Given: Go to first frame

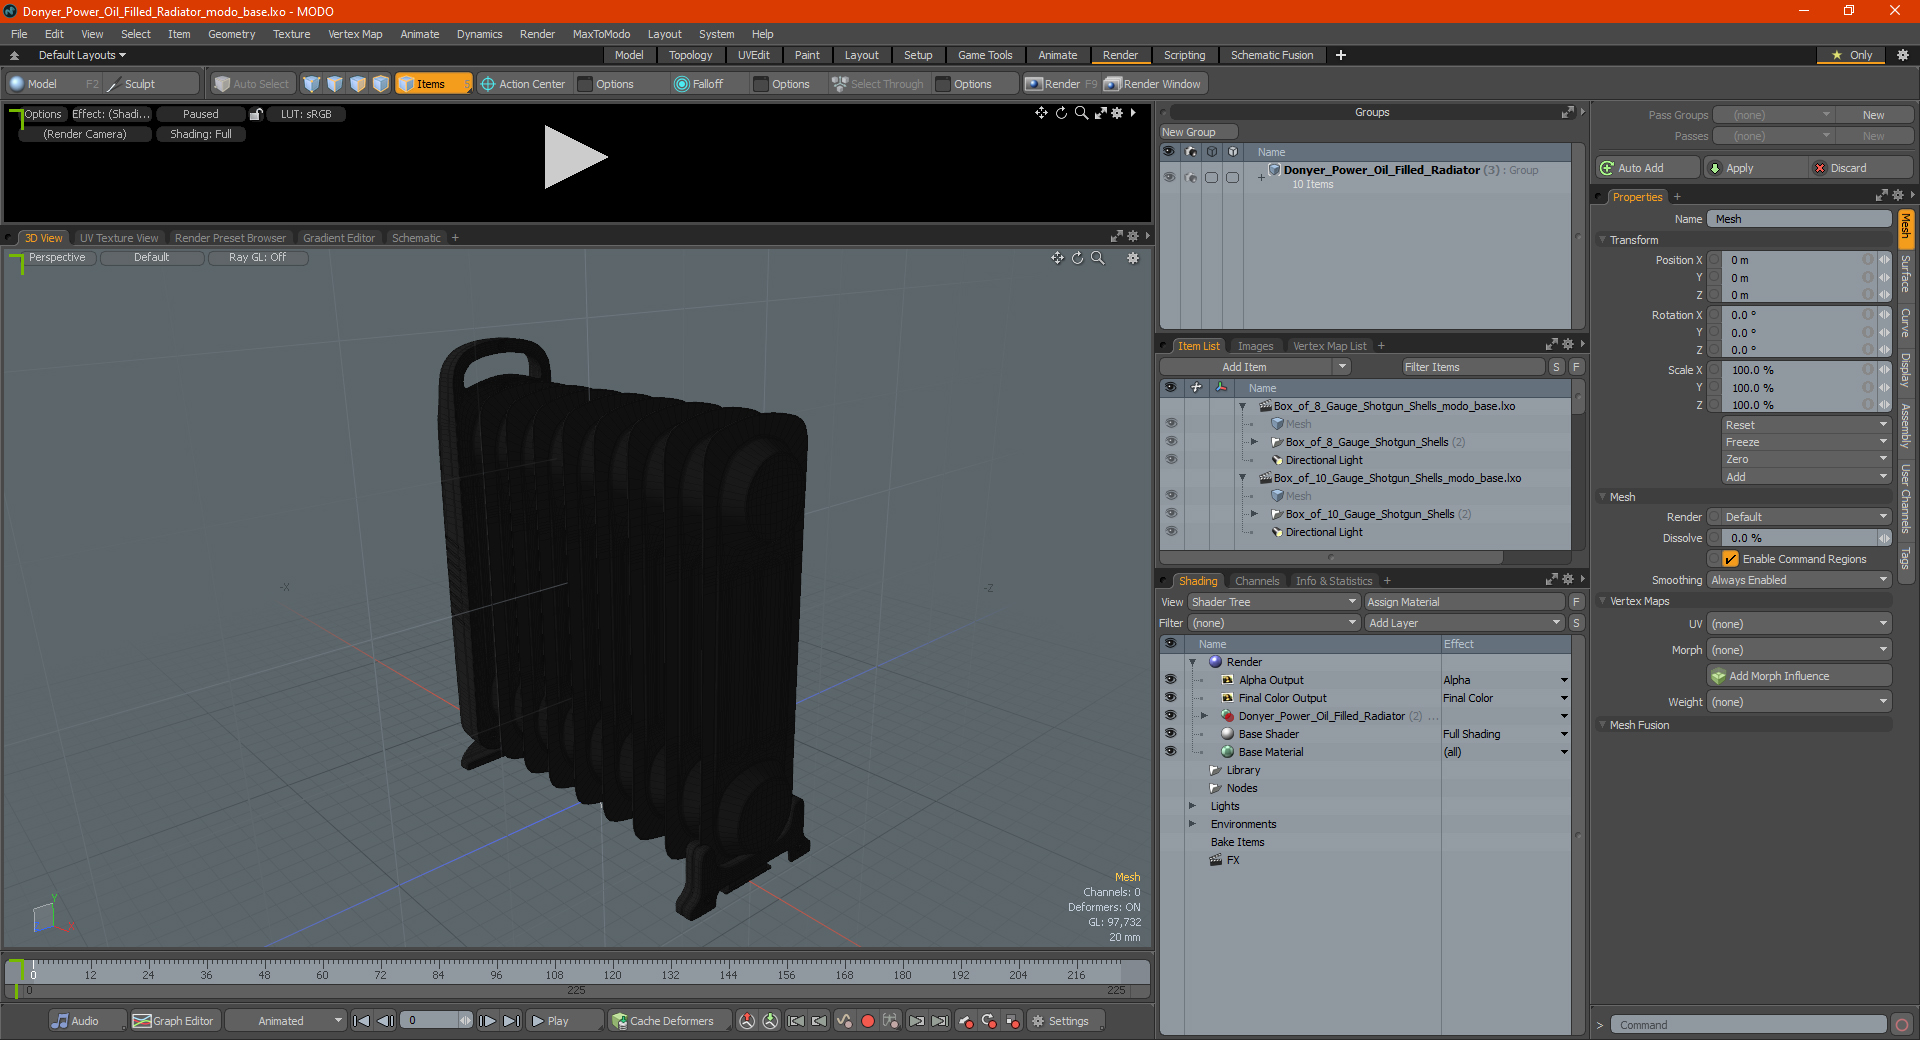Looking at the screenshot, I should tap(362, 1021).
